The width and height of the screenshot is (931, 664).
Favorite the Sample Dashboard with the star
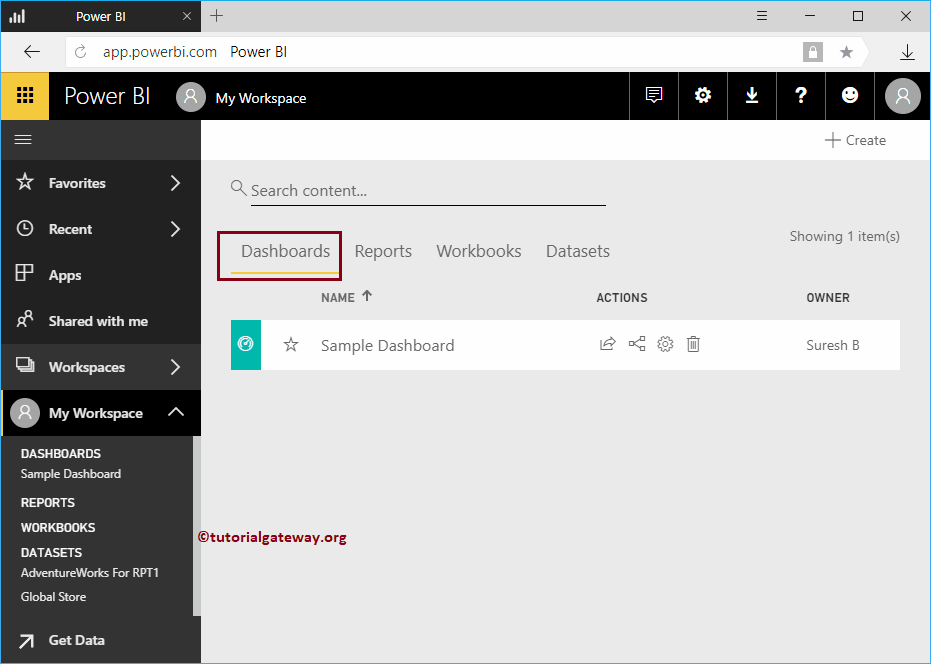[x=290, y=344]
